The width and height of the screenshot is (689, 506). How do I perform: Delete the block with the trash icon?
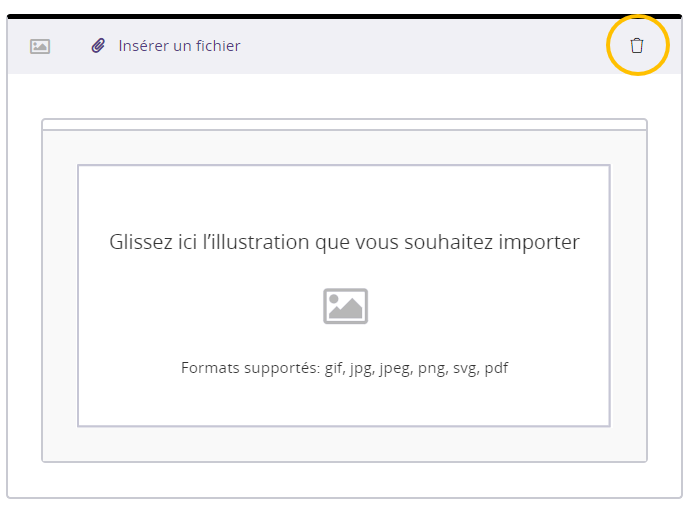(637, 45)
